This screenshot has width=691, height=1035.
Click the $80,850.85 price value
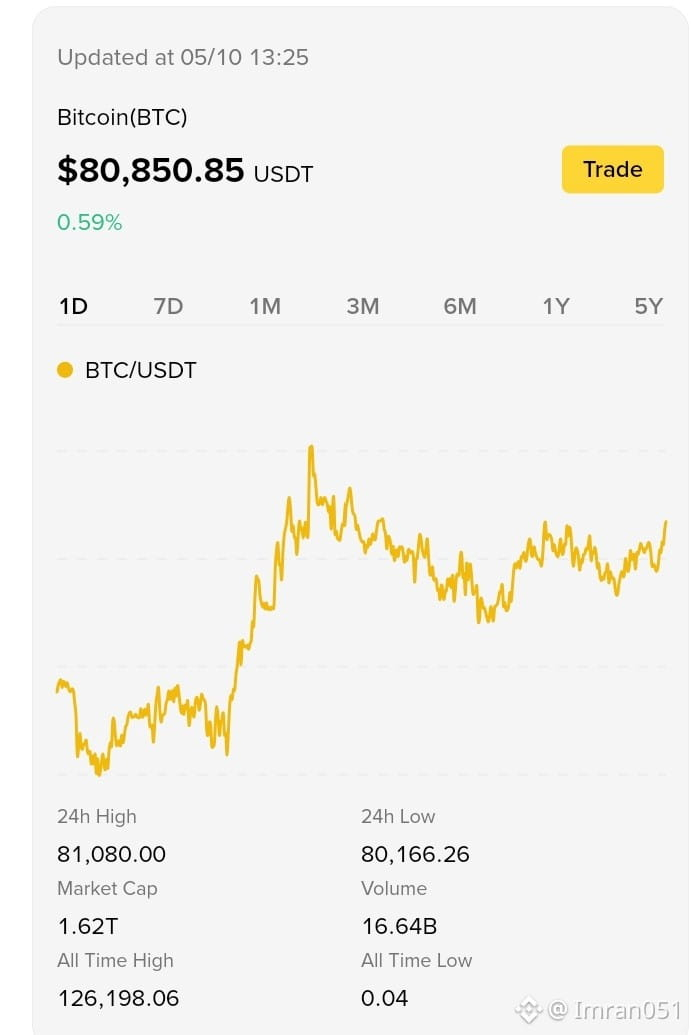150,170
